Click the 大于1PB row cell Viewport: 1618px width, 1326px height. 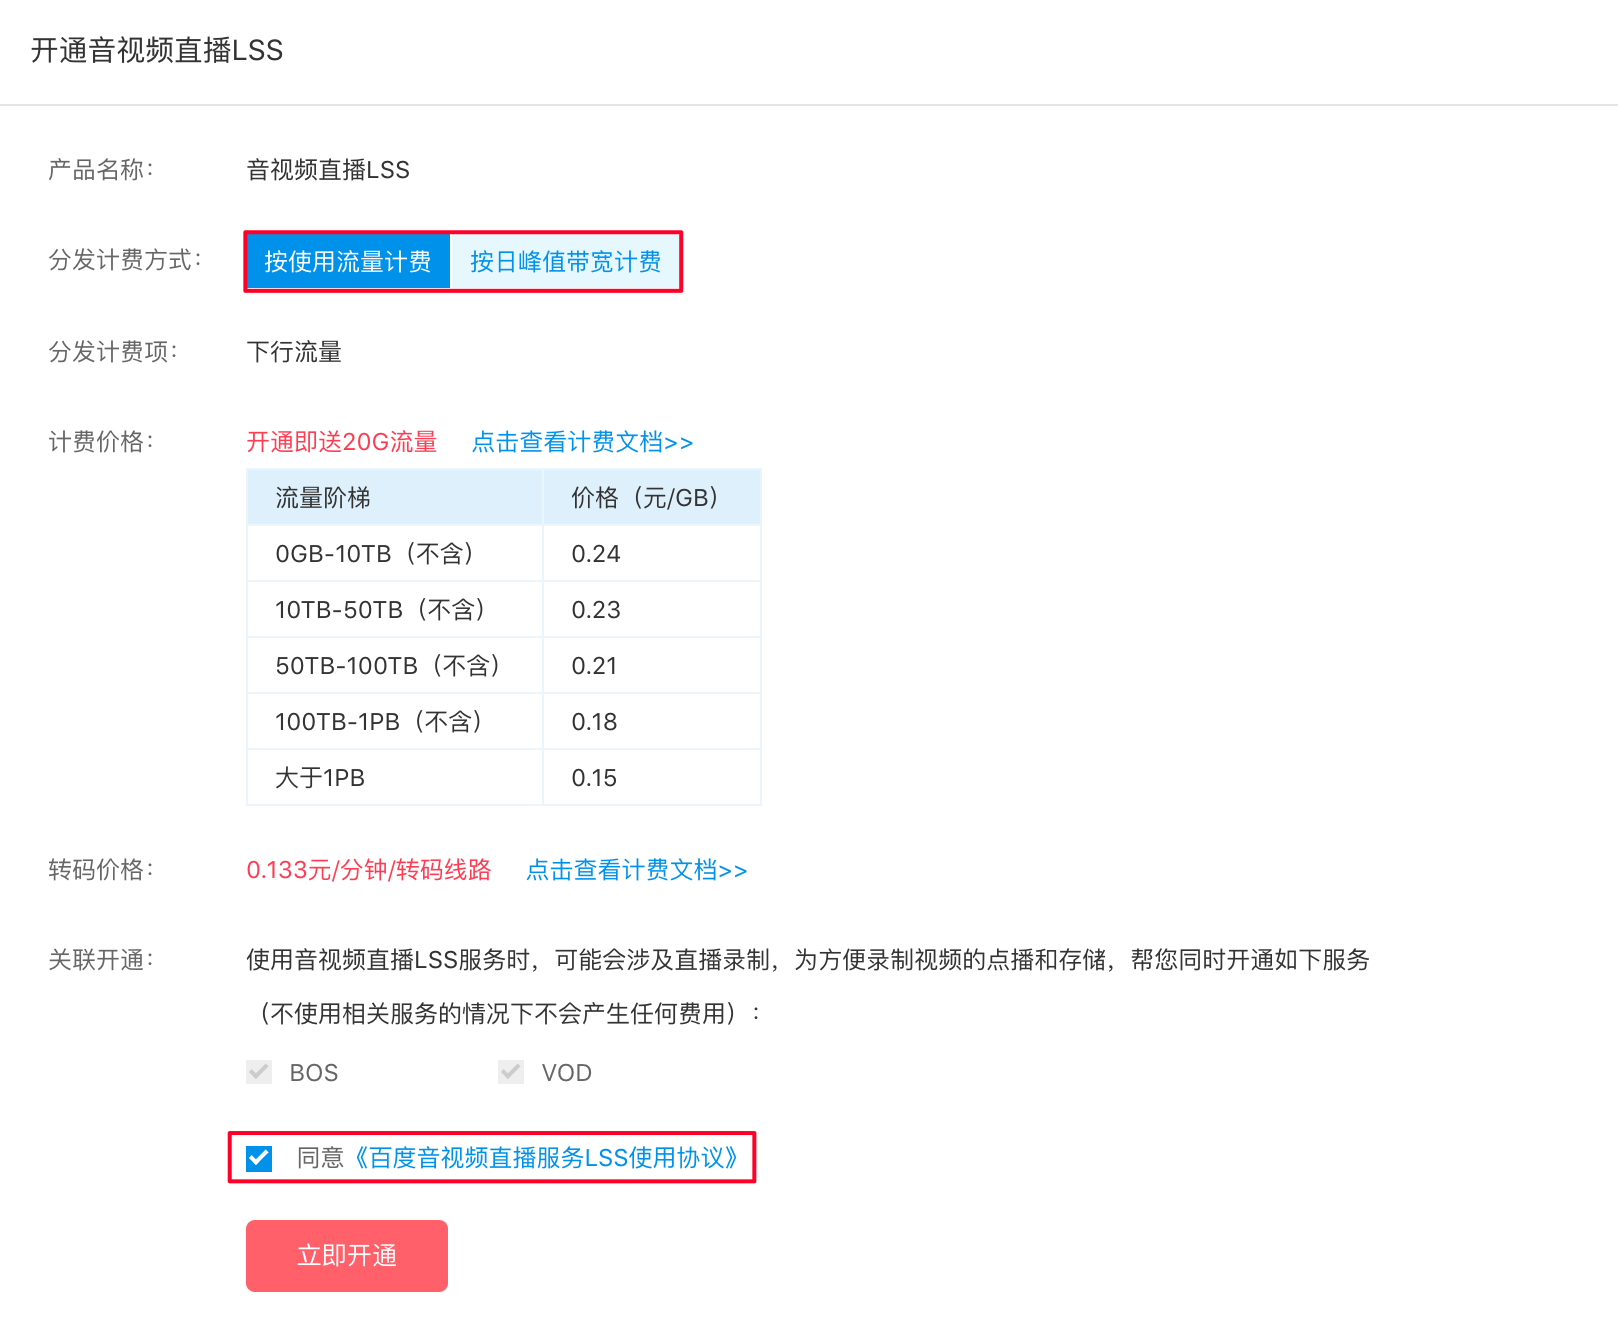[394, 777]
